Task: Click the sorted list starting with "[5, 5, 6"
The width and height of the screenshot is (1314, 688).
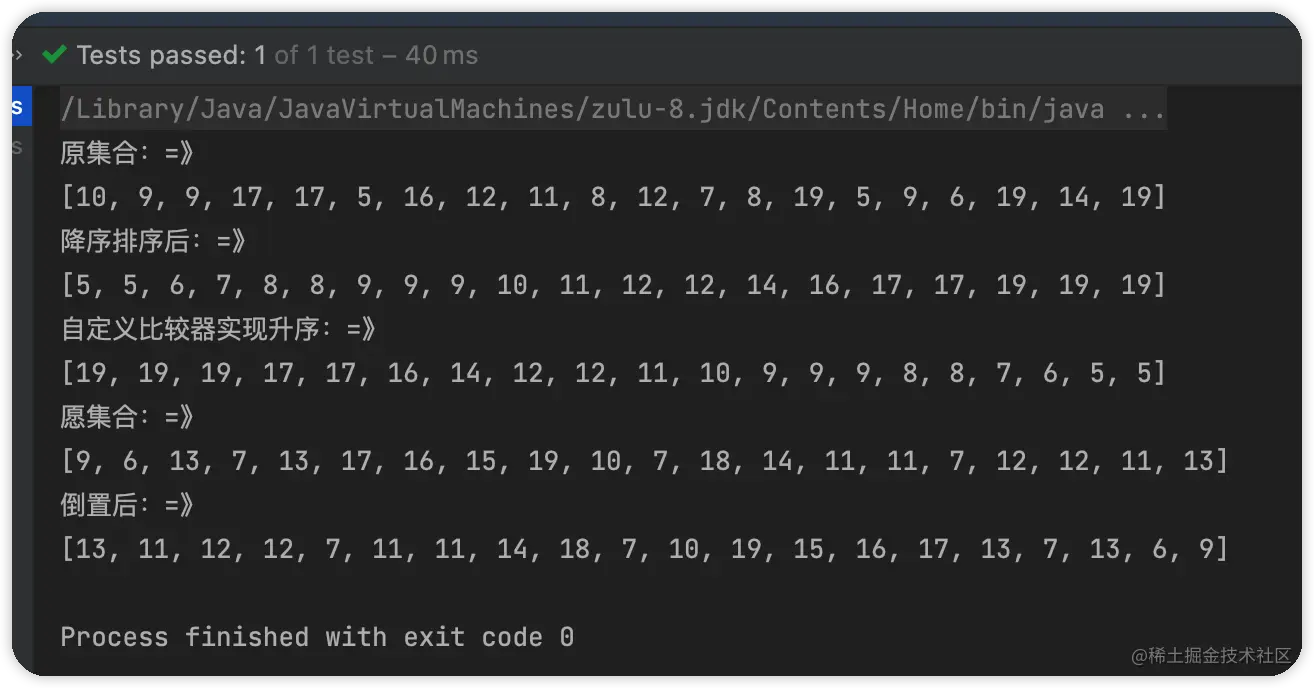Action: (612, 285)
